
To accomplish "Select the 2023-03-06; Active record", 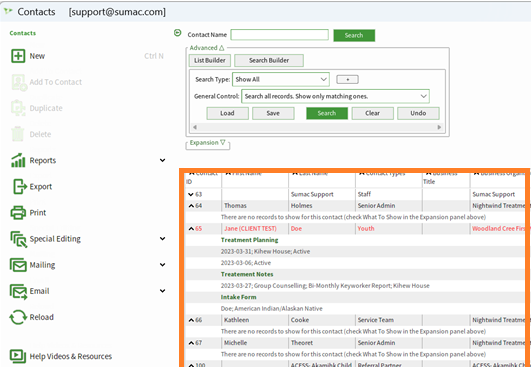I will coord(246,263).
